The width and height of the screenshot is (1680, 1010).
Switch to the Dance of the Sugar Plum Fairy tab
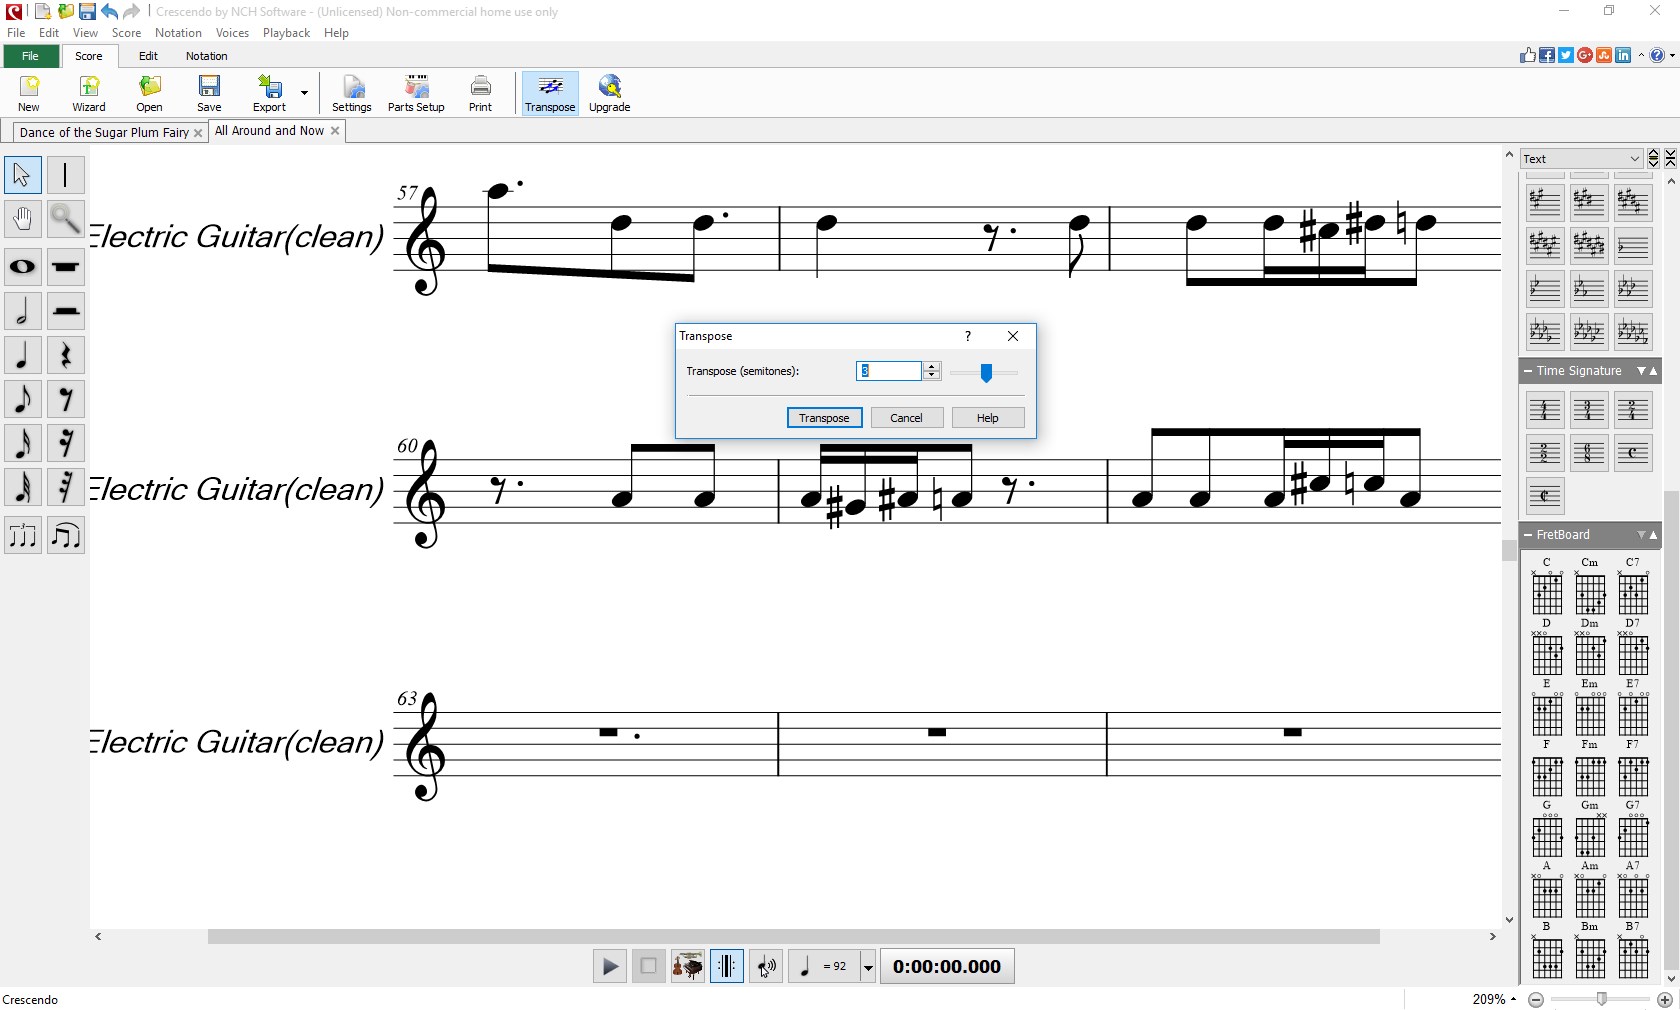[103, 132]
